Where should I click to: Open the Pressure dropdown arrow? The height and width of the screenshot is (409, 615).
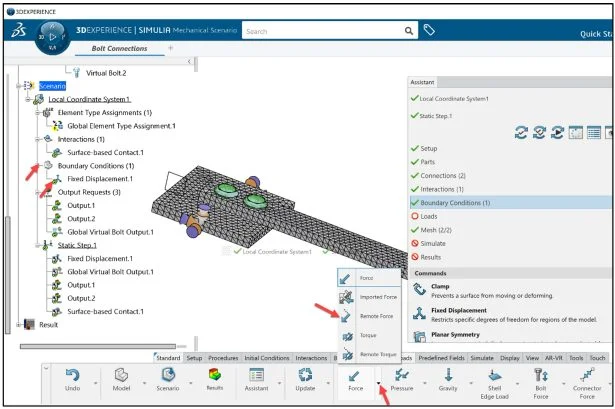(x=425, y=383)
